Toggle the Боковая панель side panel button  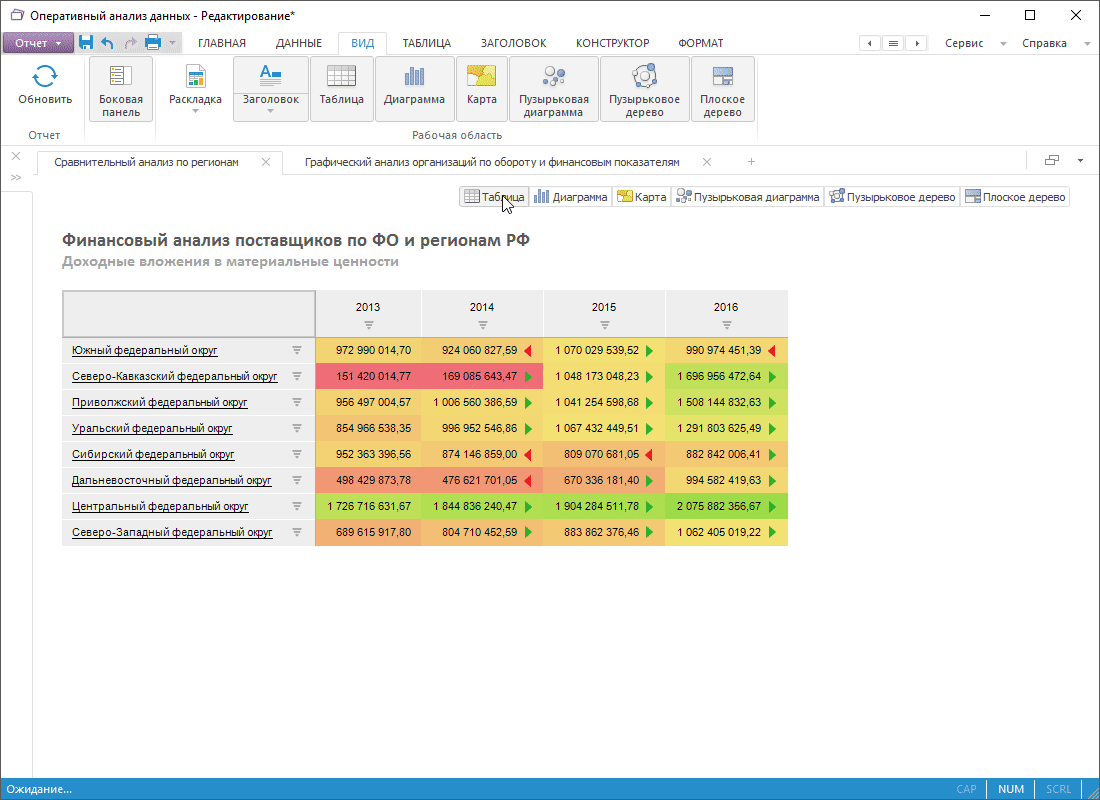point(121,88)
